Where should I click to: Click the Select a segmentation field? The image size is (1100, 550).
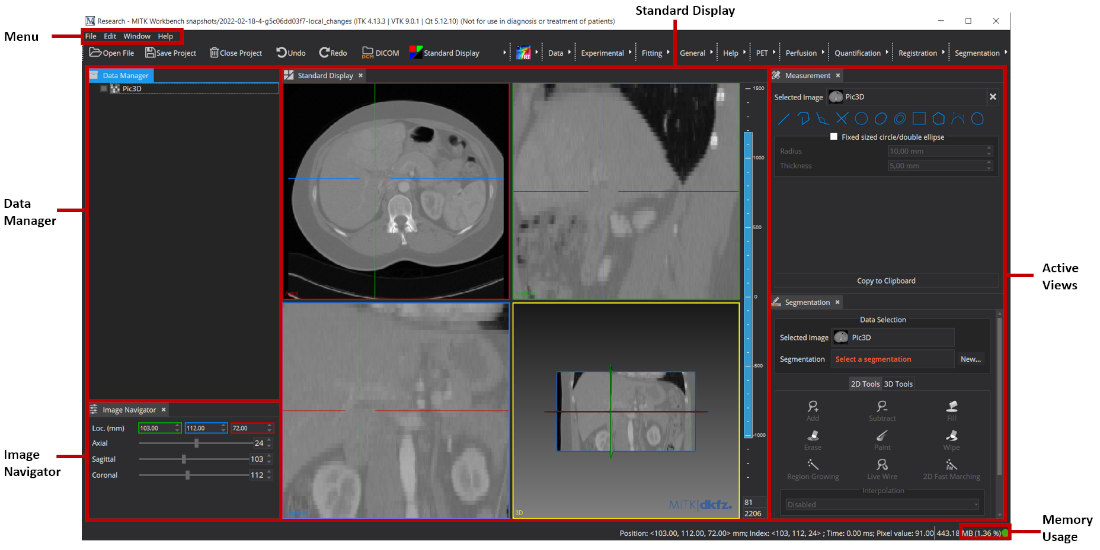pos(892,358)
